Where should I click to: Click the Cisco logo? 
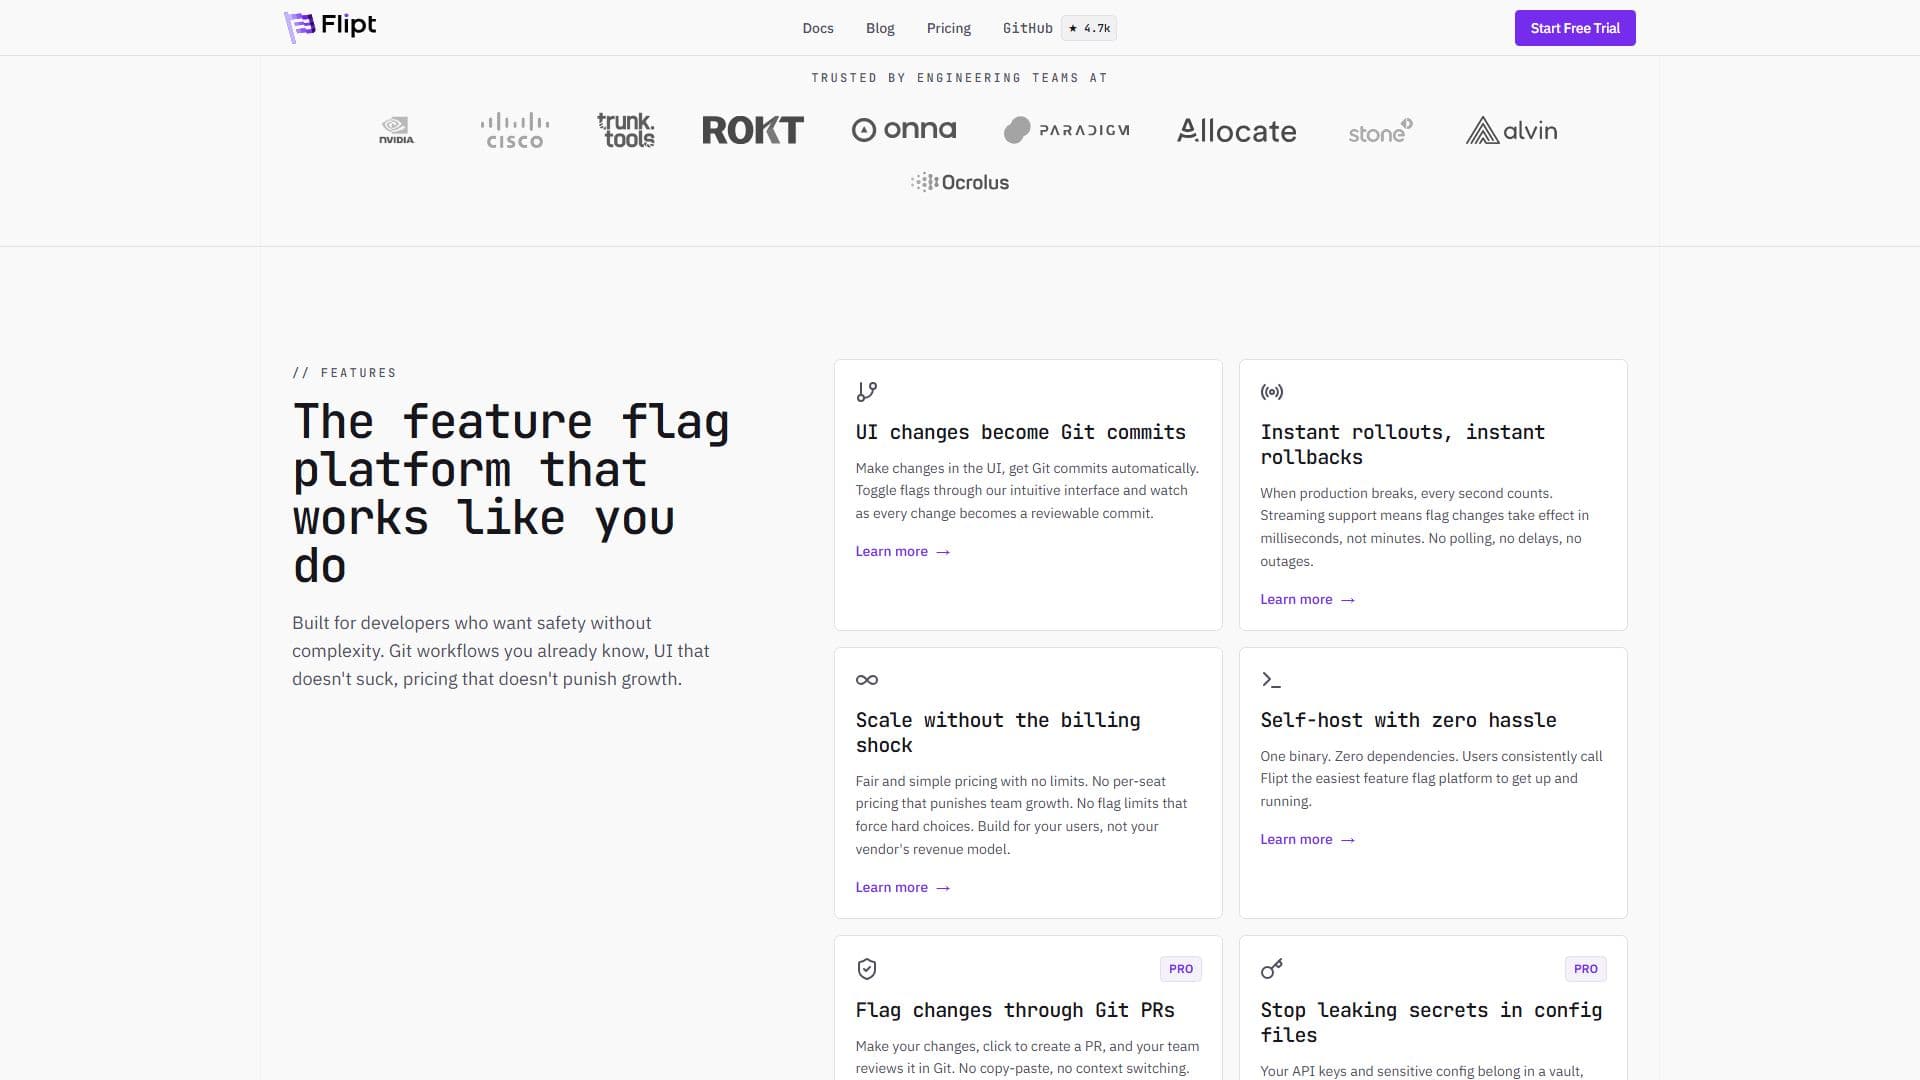[514, 130]
